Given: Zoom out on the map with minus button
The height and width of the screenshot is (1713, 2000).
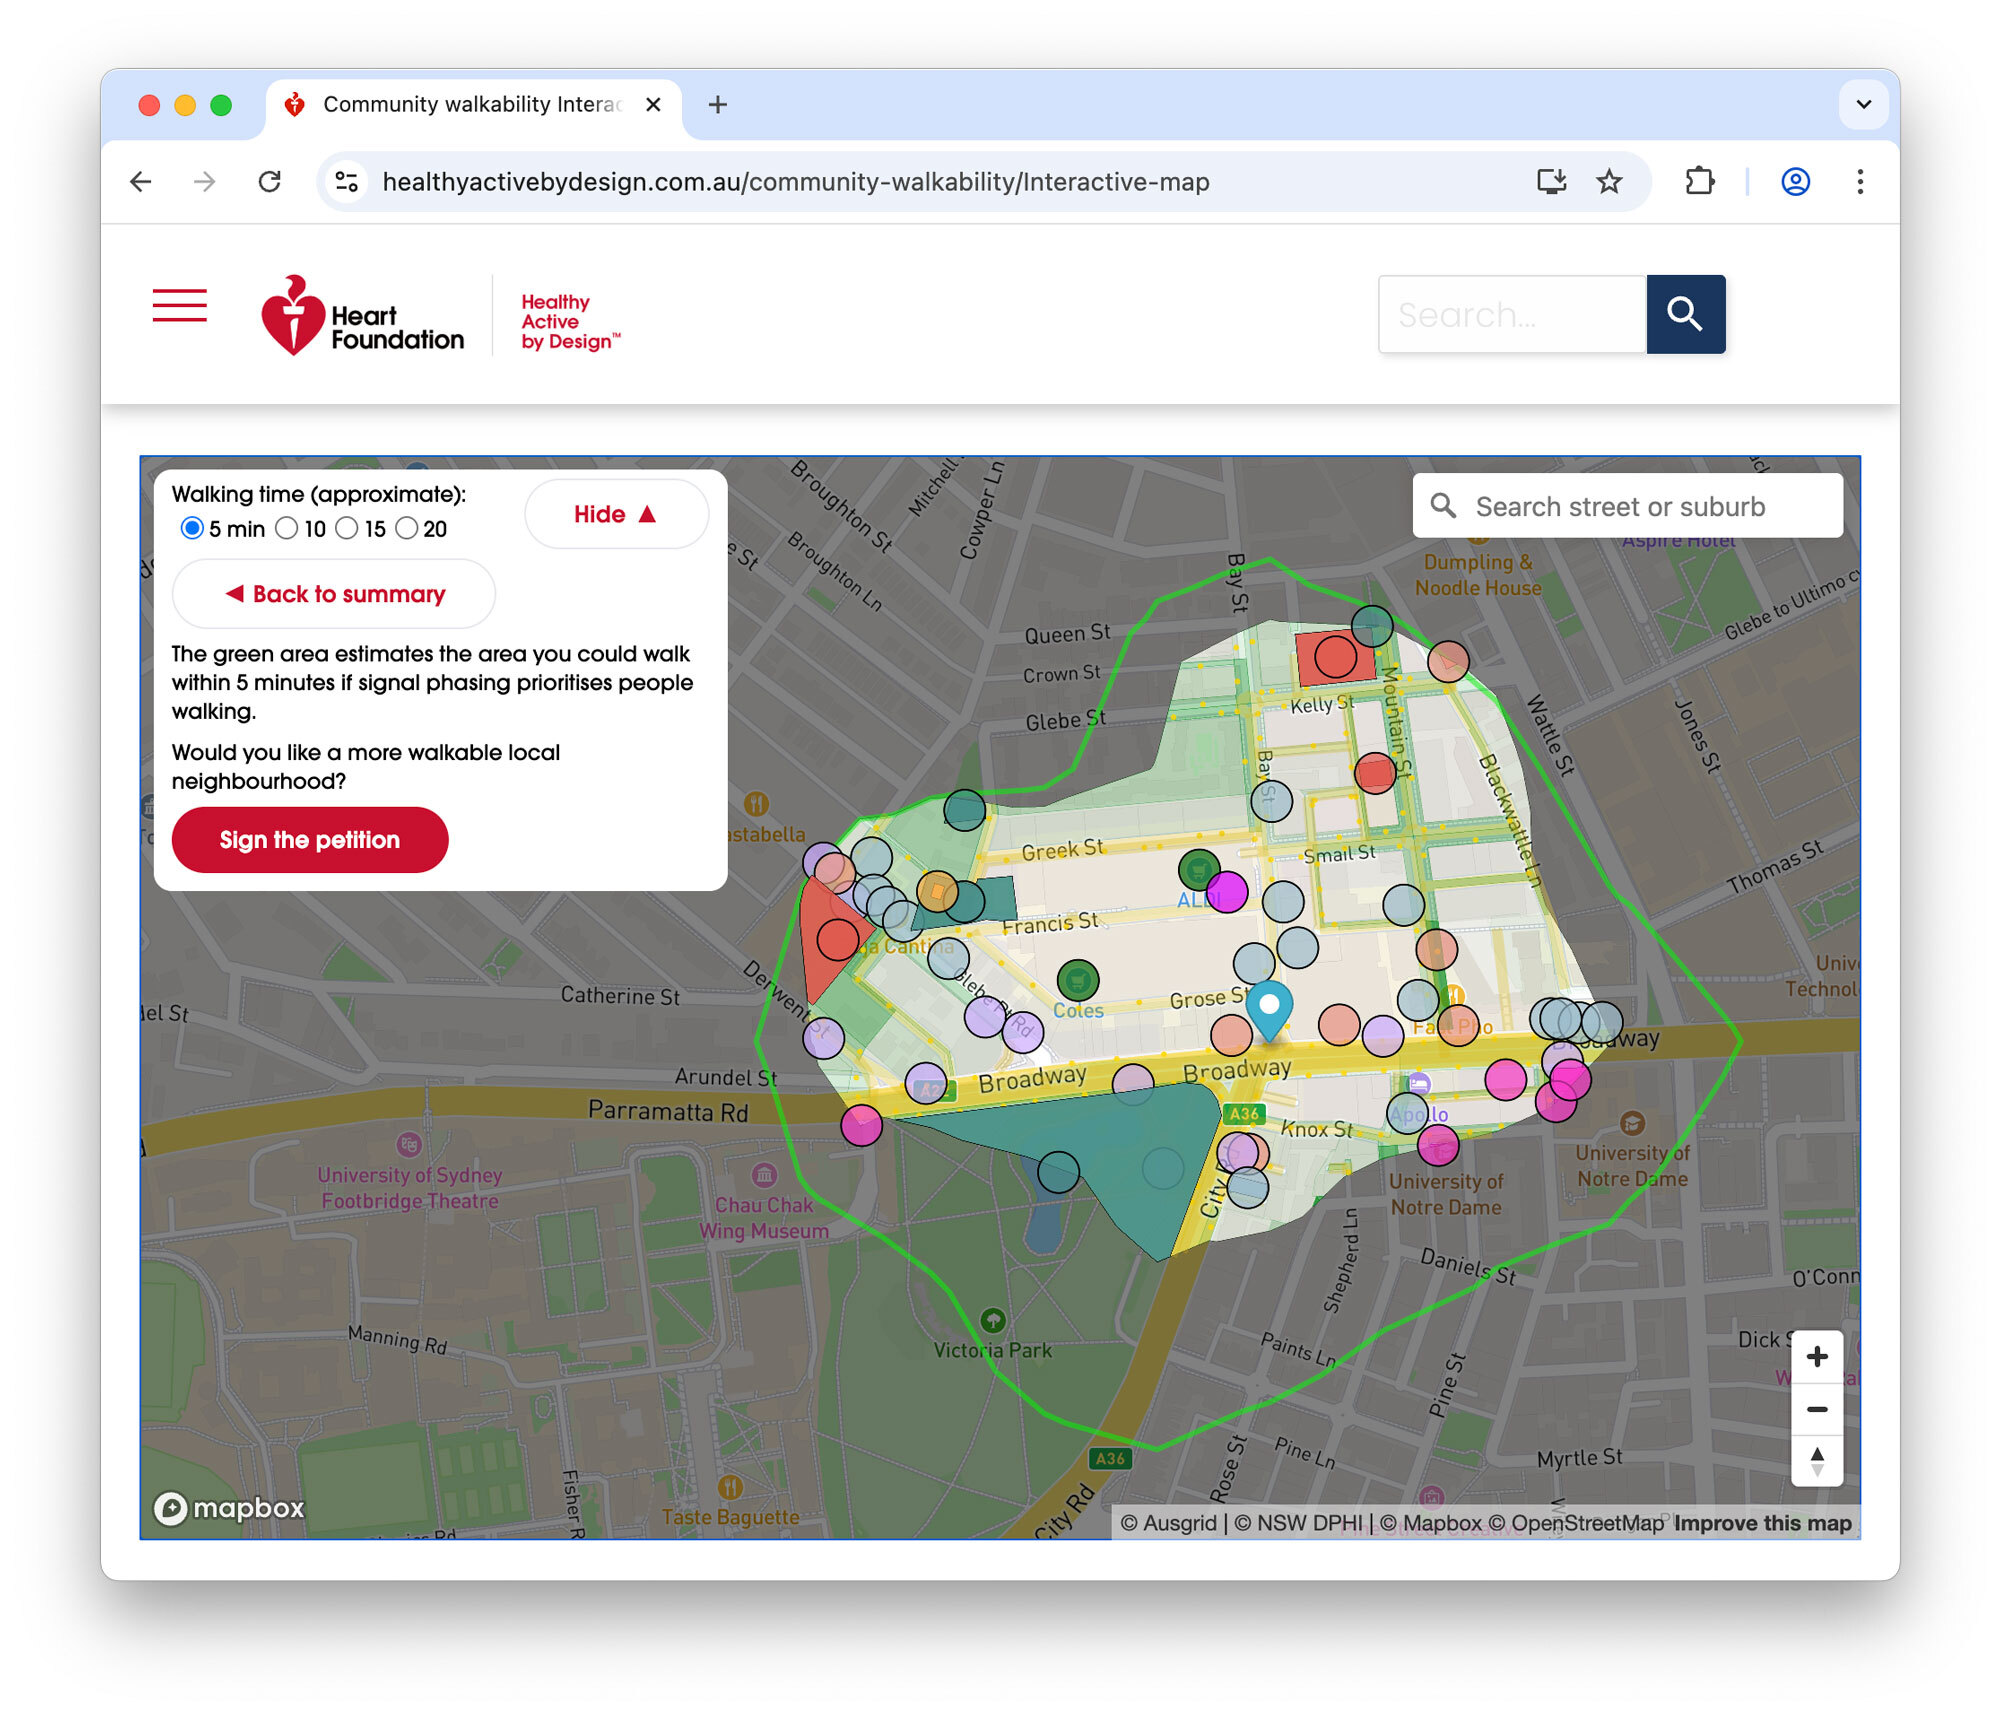Looking at the screenshot, I should click(x=1817, y=1409).
